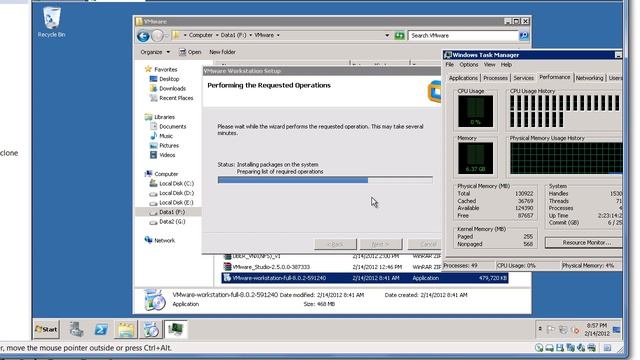Viewport: 640px width, 360px height.
Task: Open Server Manager from taskbar
Action: pos(76,329)
